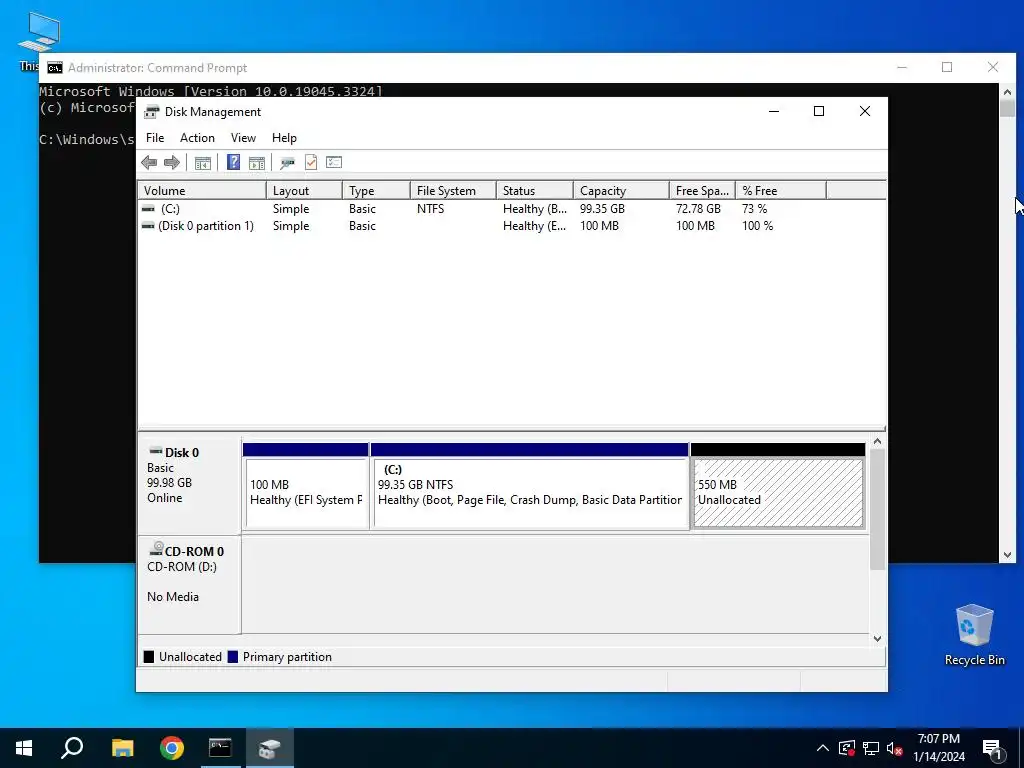Open the Recycle Bin desktop icon
1024x768 pixels.
(974, 635)
